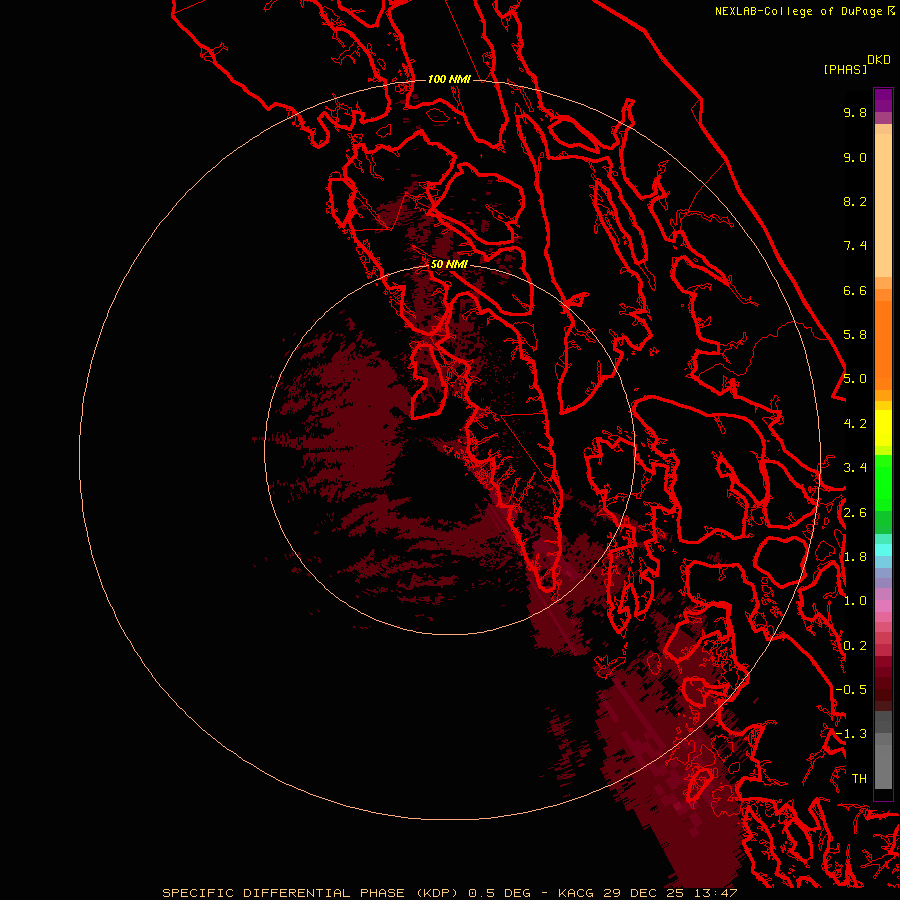Click the 1.0 legend value
This screenshot has height=900, width=900.
[855, 601]
